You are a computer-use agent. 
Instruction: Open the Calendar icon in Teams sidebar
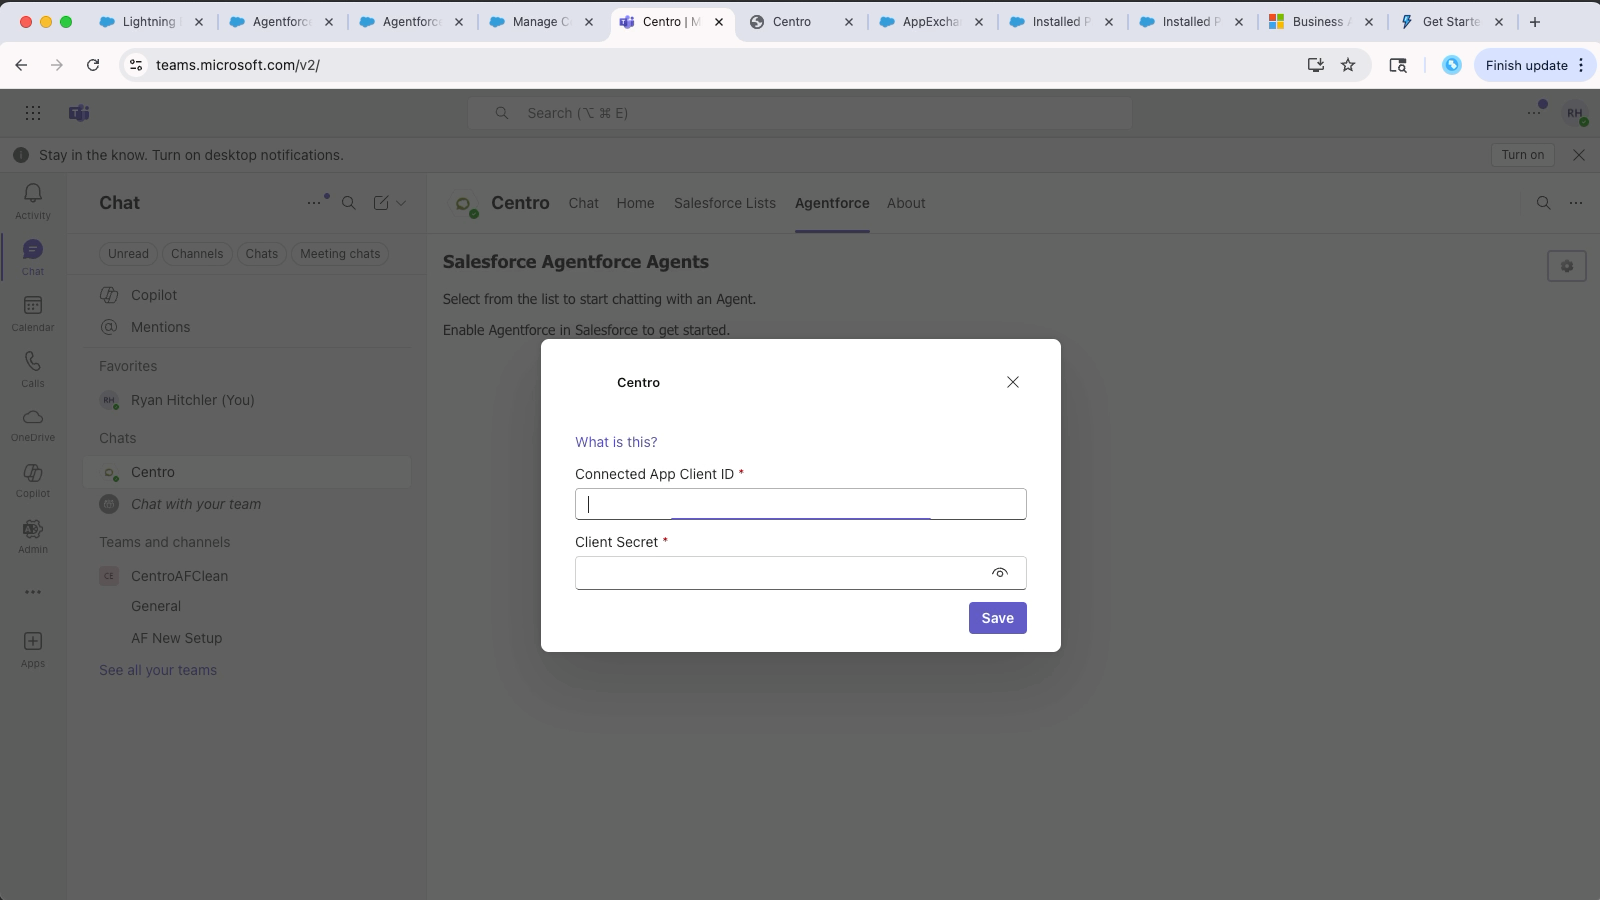tap(33, 313)
